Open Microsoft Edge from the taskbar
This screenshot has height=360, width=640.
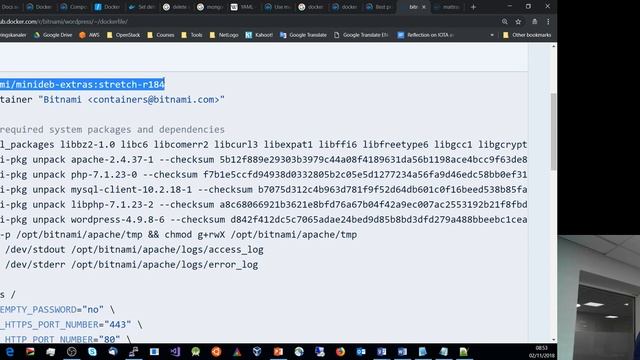[x=9, y=351]
